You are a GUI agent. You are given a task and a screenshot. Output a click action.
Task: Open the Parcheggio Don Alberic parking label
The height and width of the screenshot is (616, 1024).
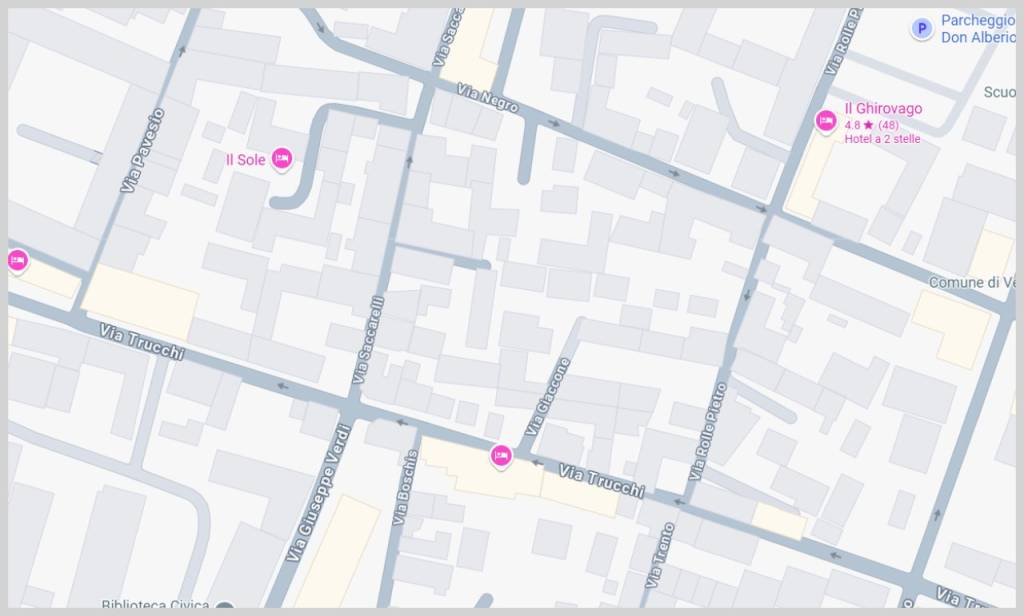click(978, 29)
